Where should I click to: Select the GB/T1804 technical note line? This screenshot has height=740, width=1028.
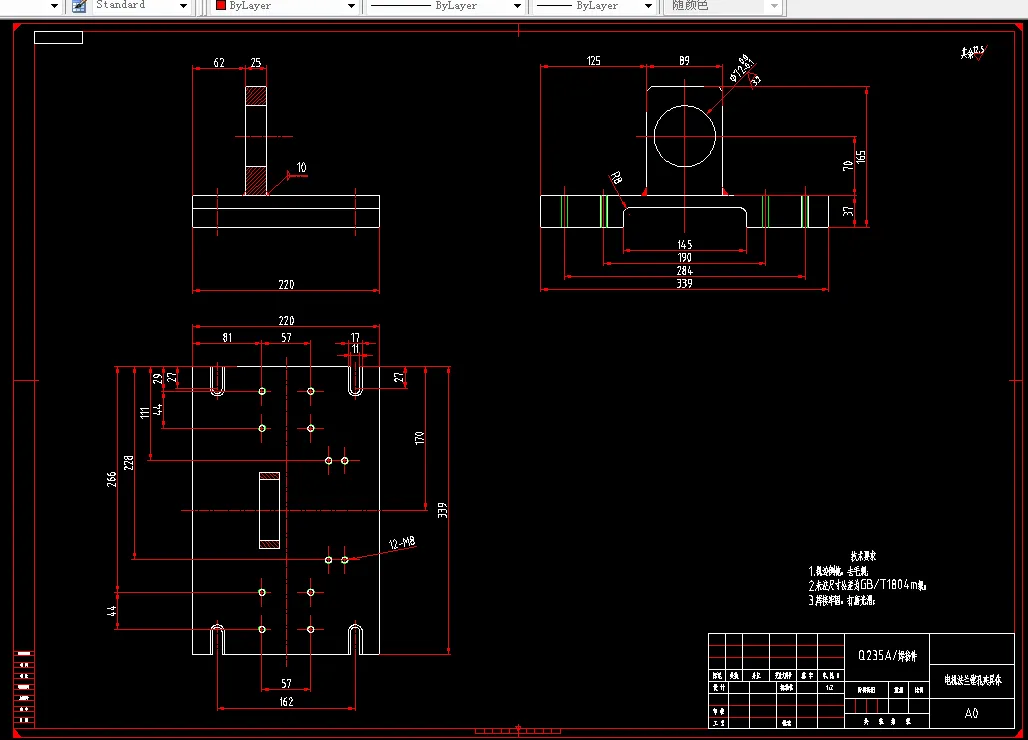(x=867, y=585)
